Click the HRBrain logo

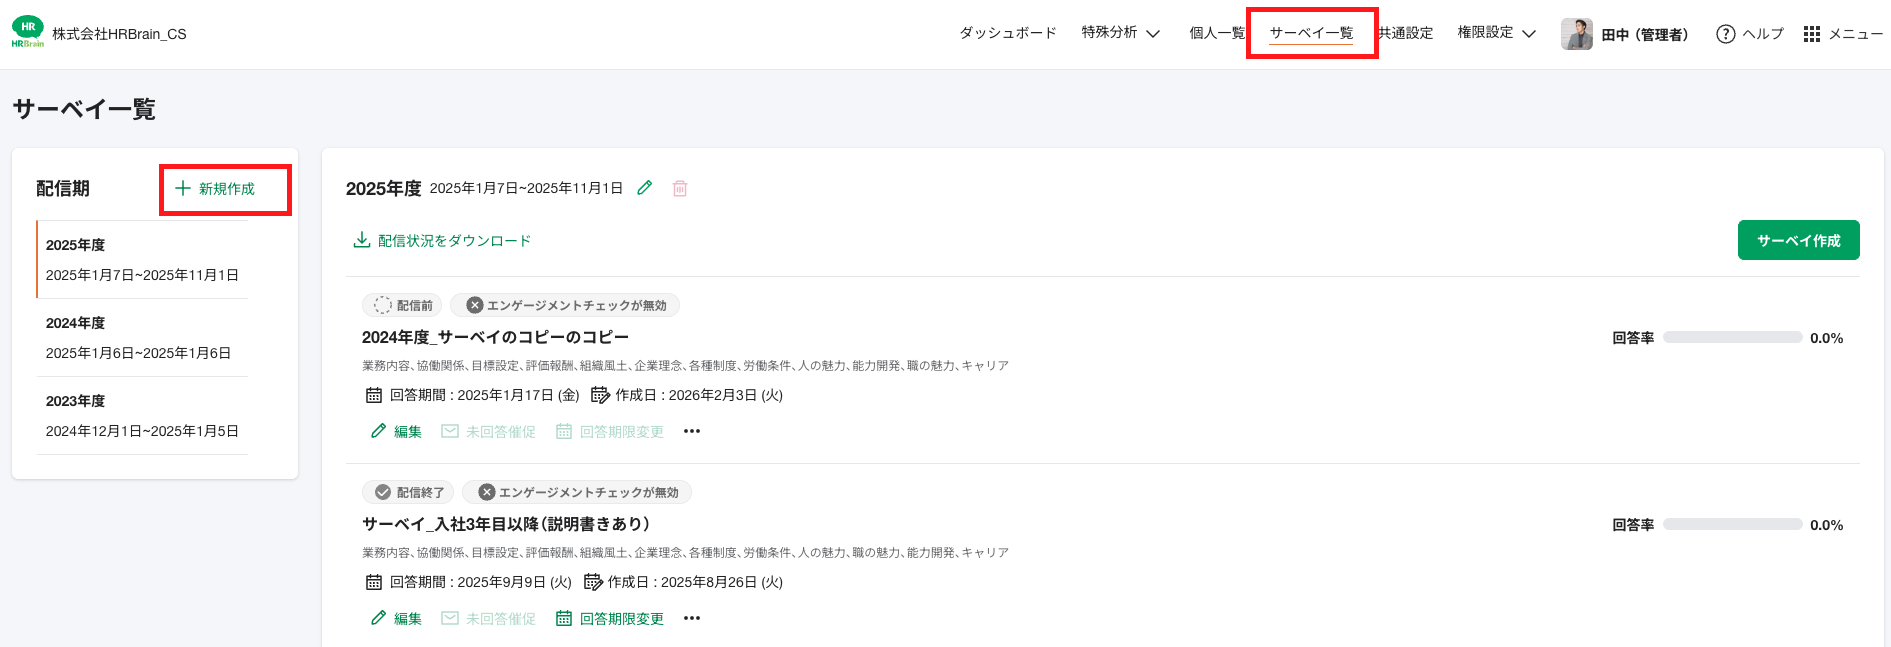[28, 32]
